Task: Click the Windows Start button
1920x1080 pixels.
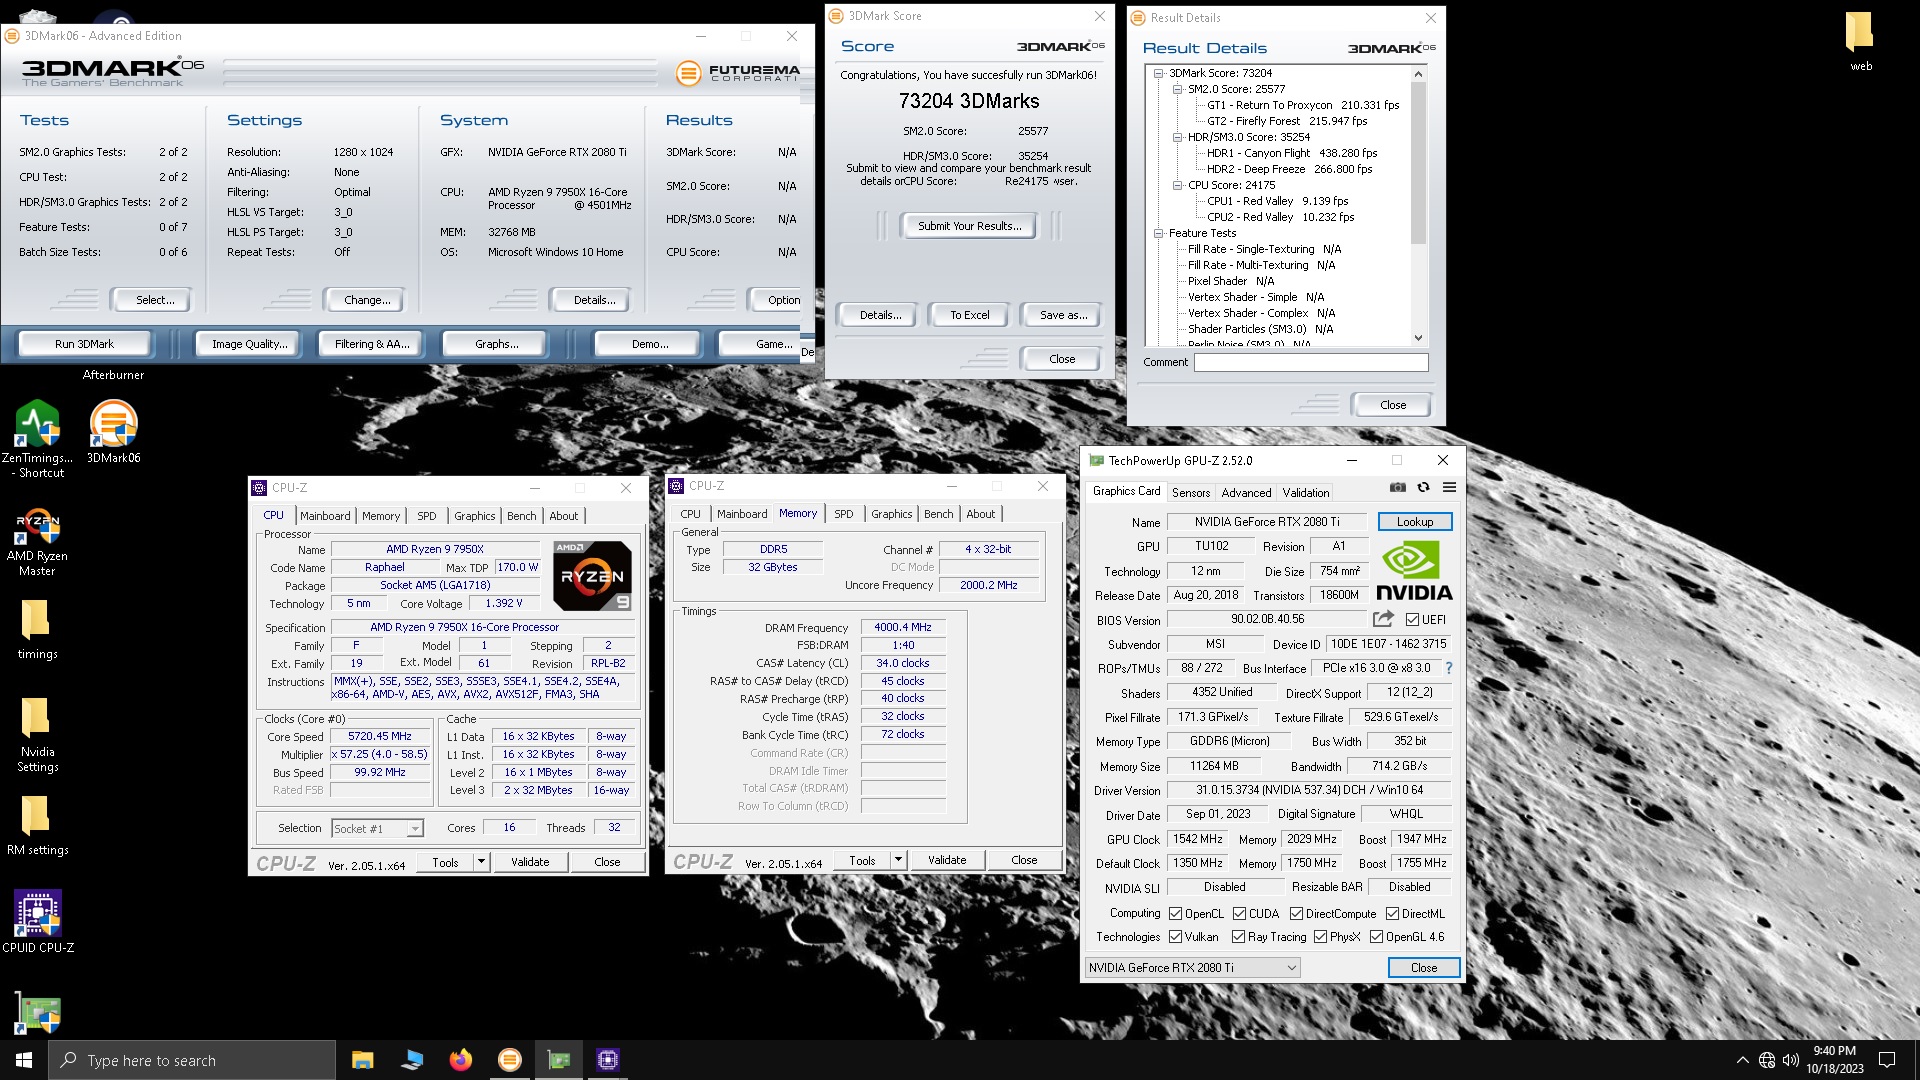Action: [x=24, y=1060]
